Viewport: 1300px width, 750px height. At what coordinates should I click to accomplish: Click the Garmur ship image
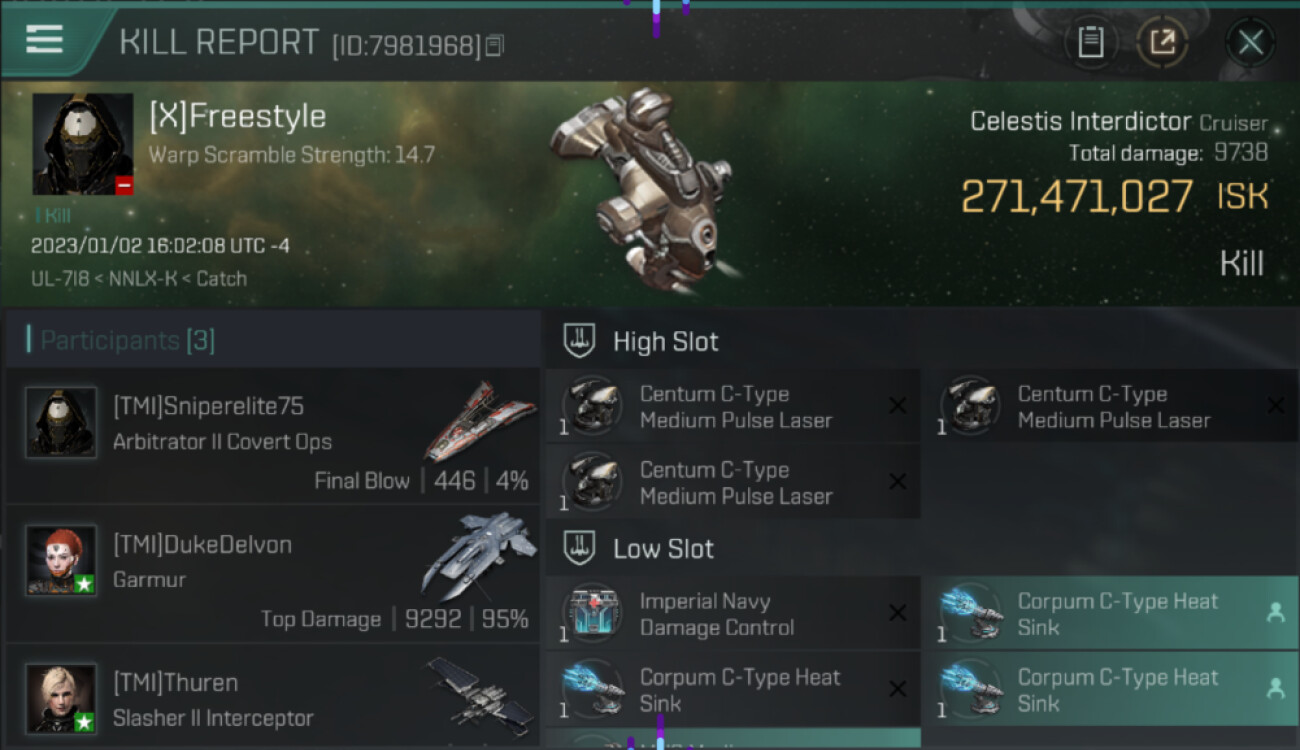tap(480, 556)
